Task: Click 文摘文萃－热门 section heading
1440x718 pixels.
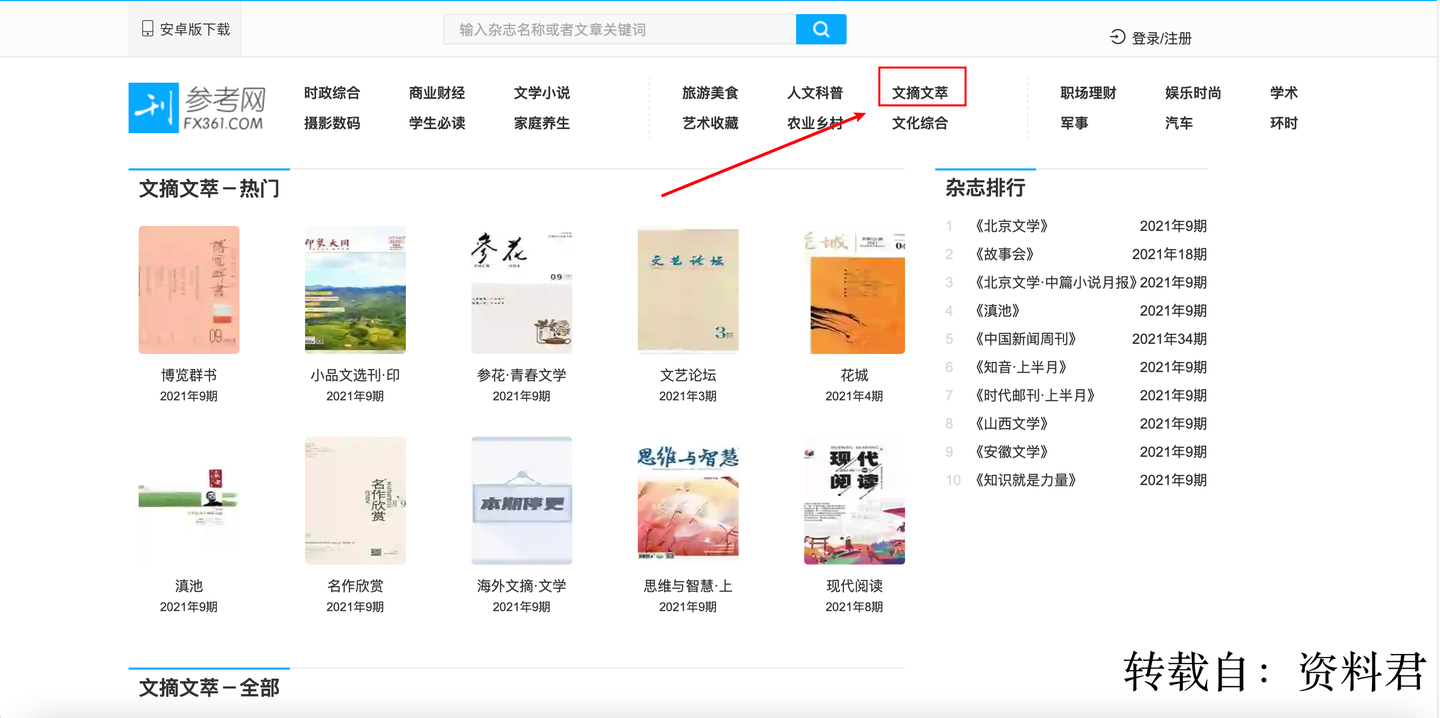Action: click(209, 188)
